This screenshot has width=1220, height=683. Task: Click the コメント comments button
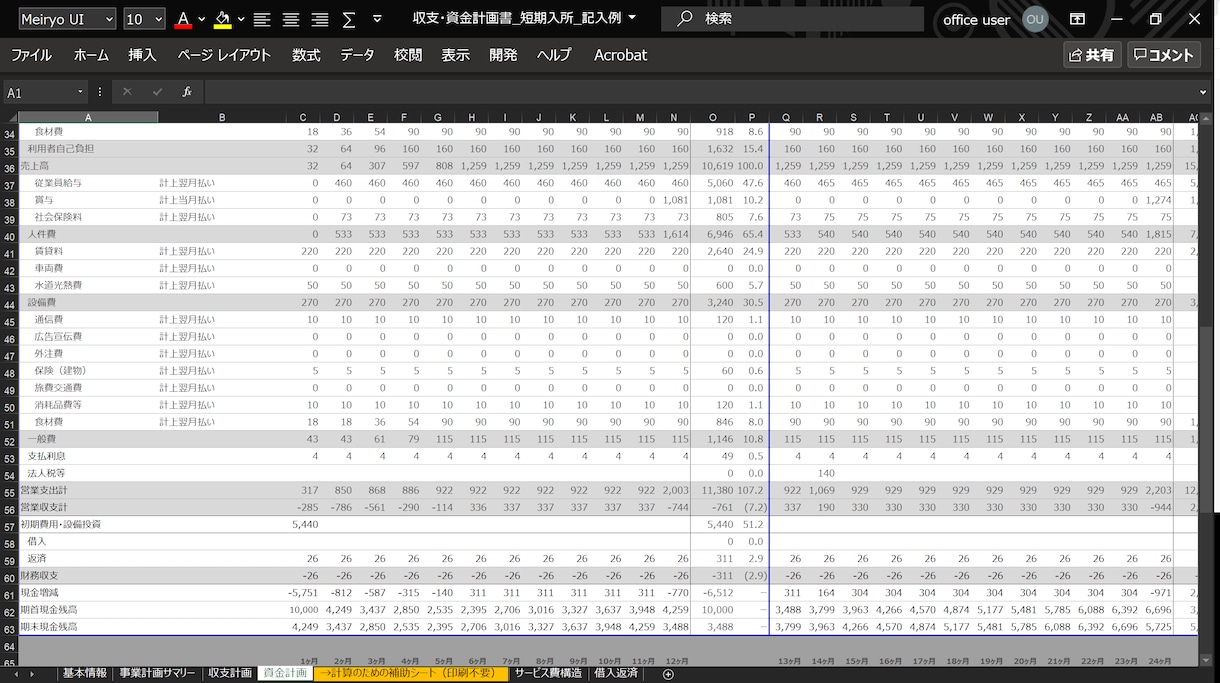(x=1164, y=55)
